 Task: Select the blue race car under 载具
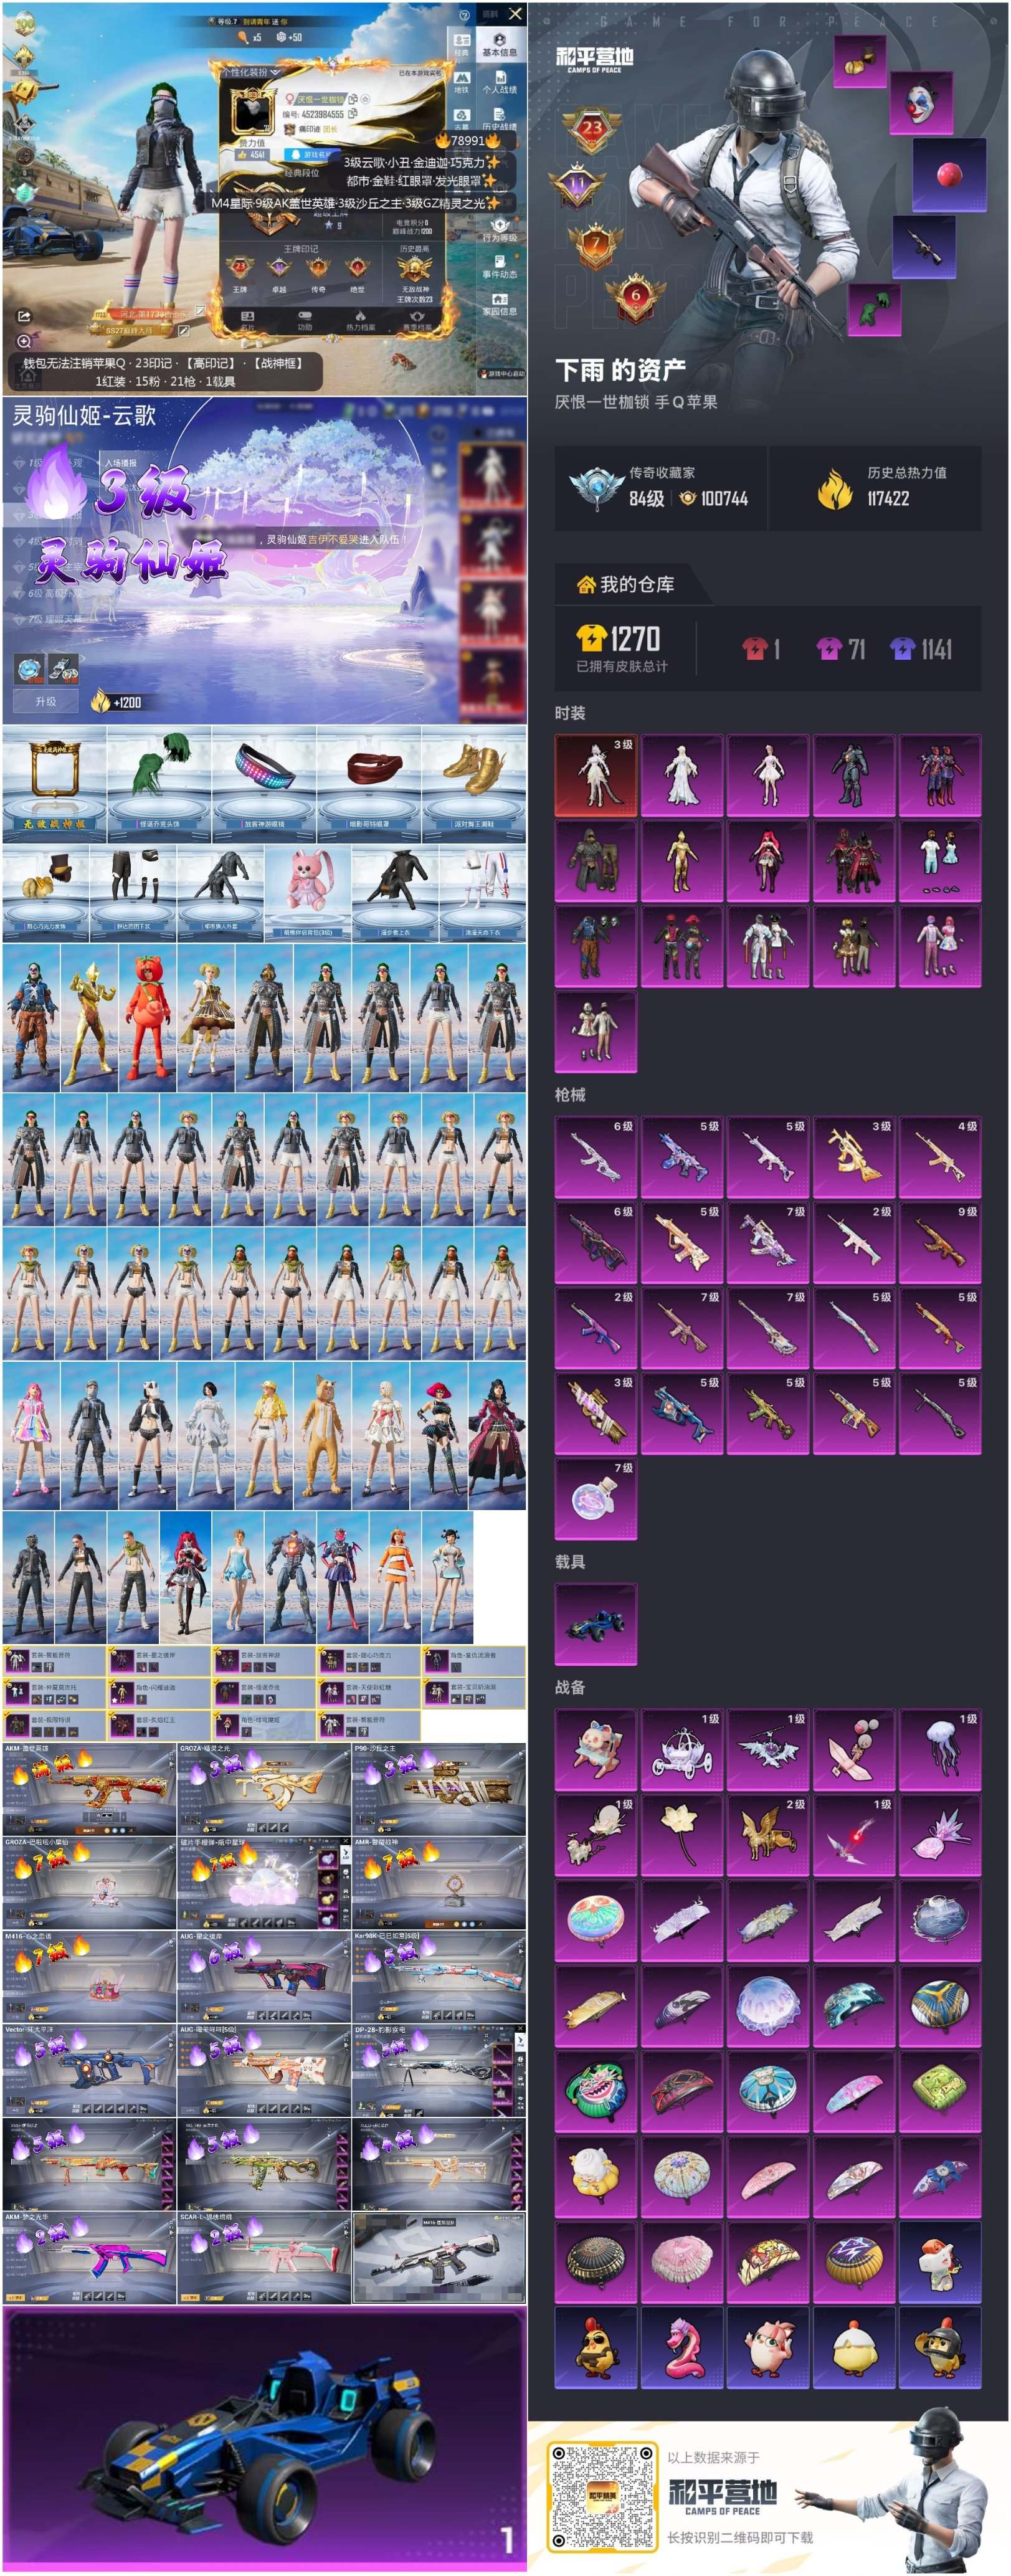[x=595, y=1623]
